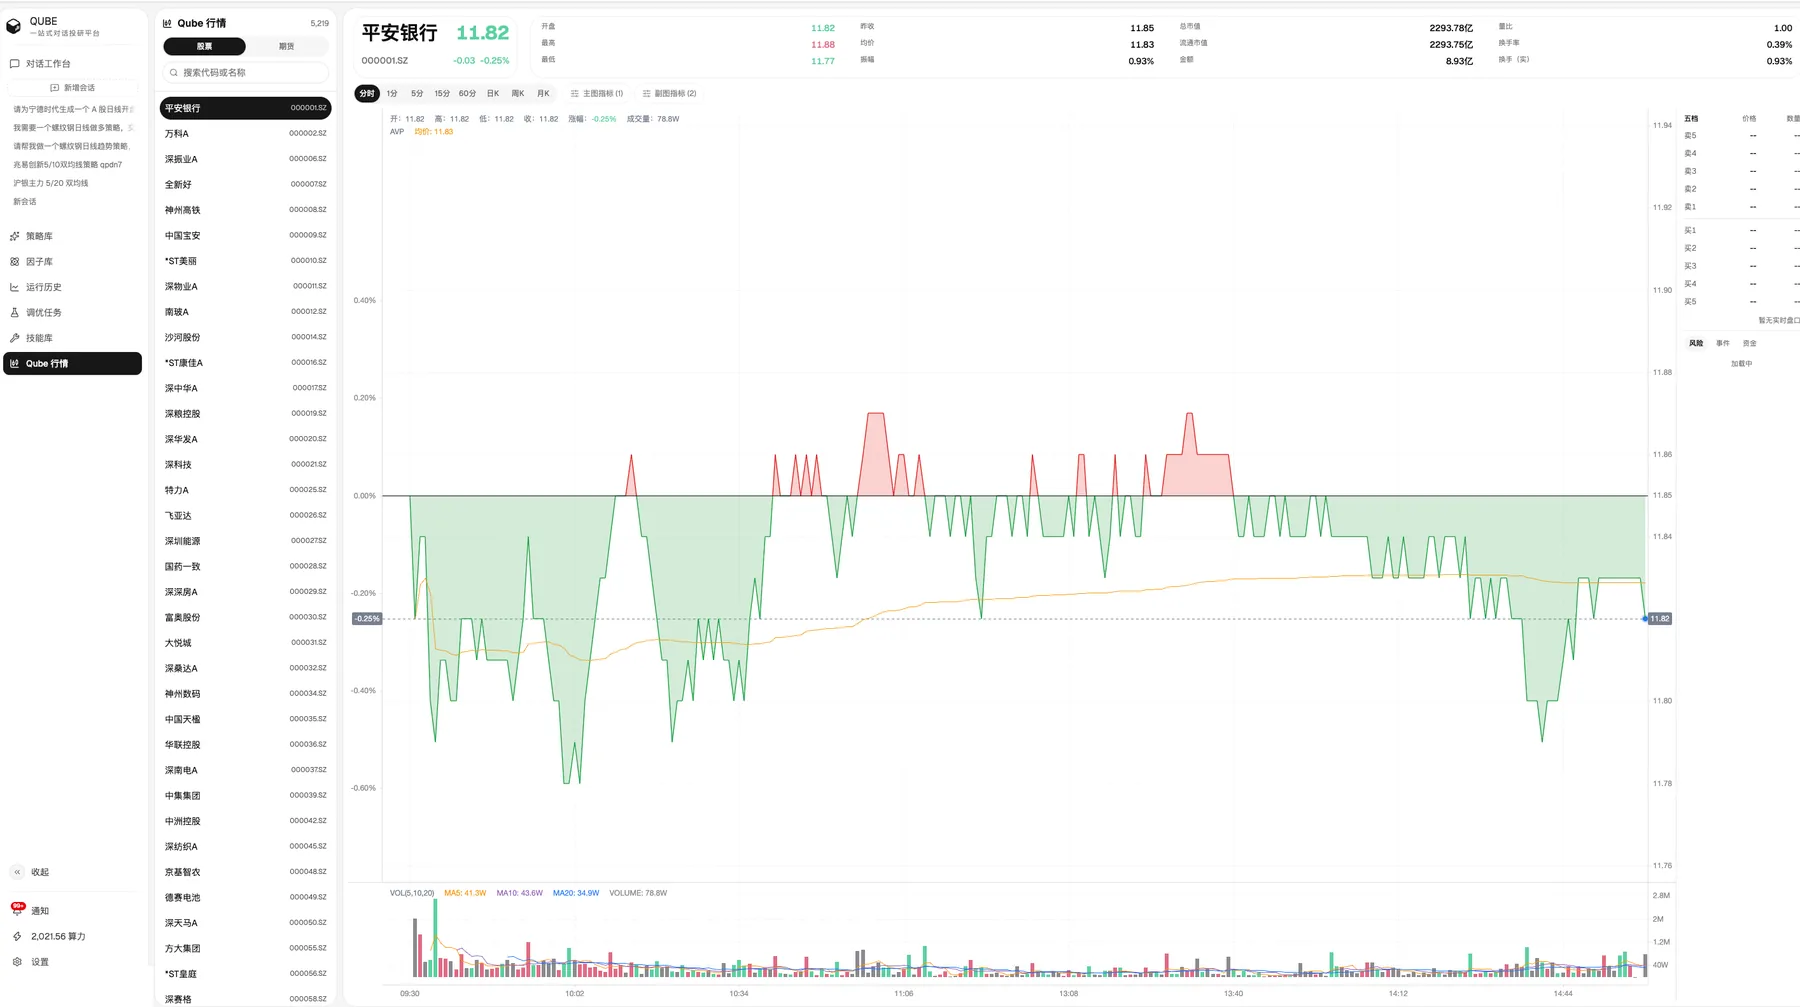The image size is (1800, 1007).
Task: Select the 分时 intraday chart period
Action: pos(367,94)
